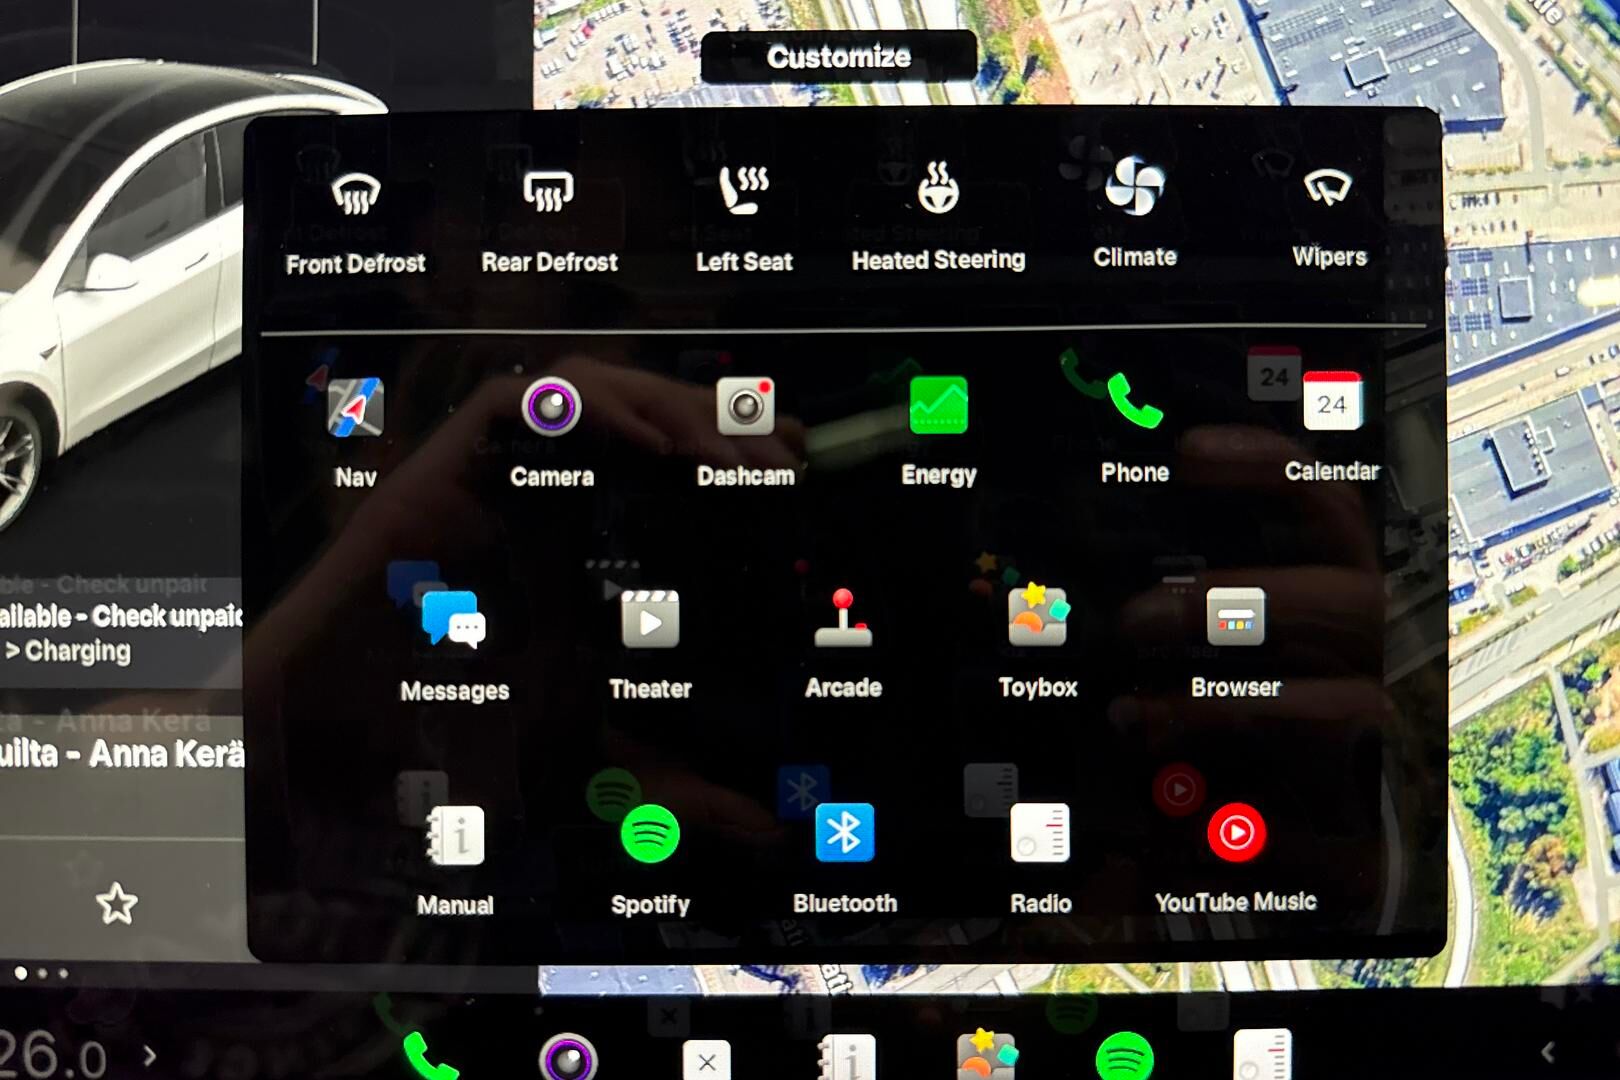Viewport: 1620px width, 1080px height.
Task: Launch the Theater app
Action: [650, 620]
